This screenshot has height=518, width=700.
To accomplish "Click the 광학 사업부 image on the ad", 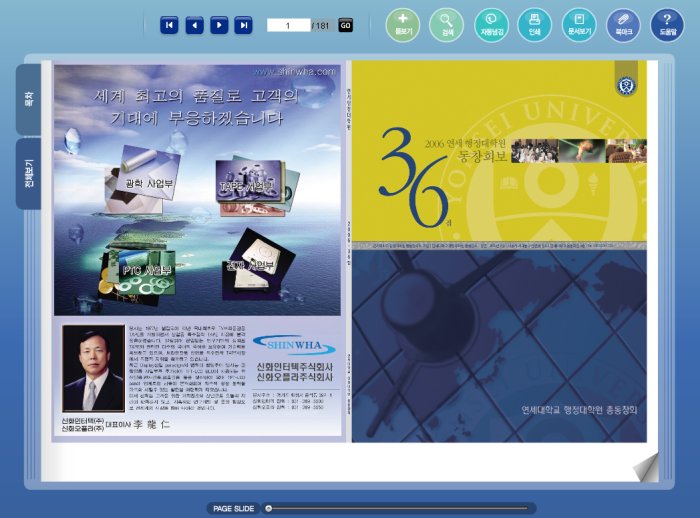I will click(x=143, y=181).
